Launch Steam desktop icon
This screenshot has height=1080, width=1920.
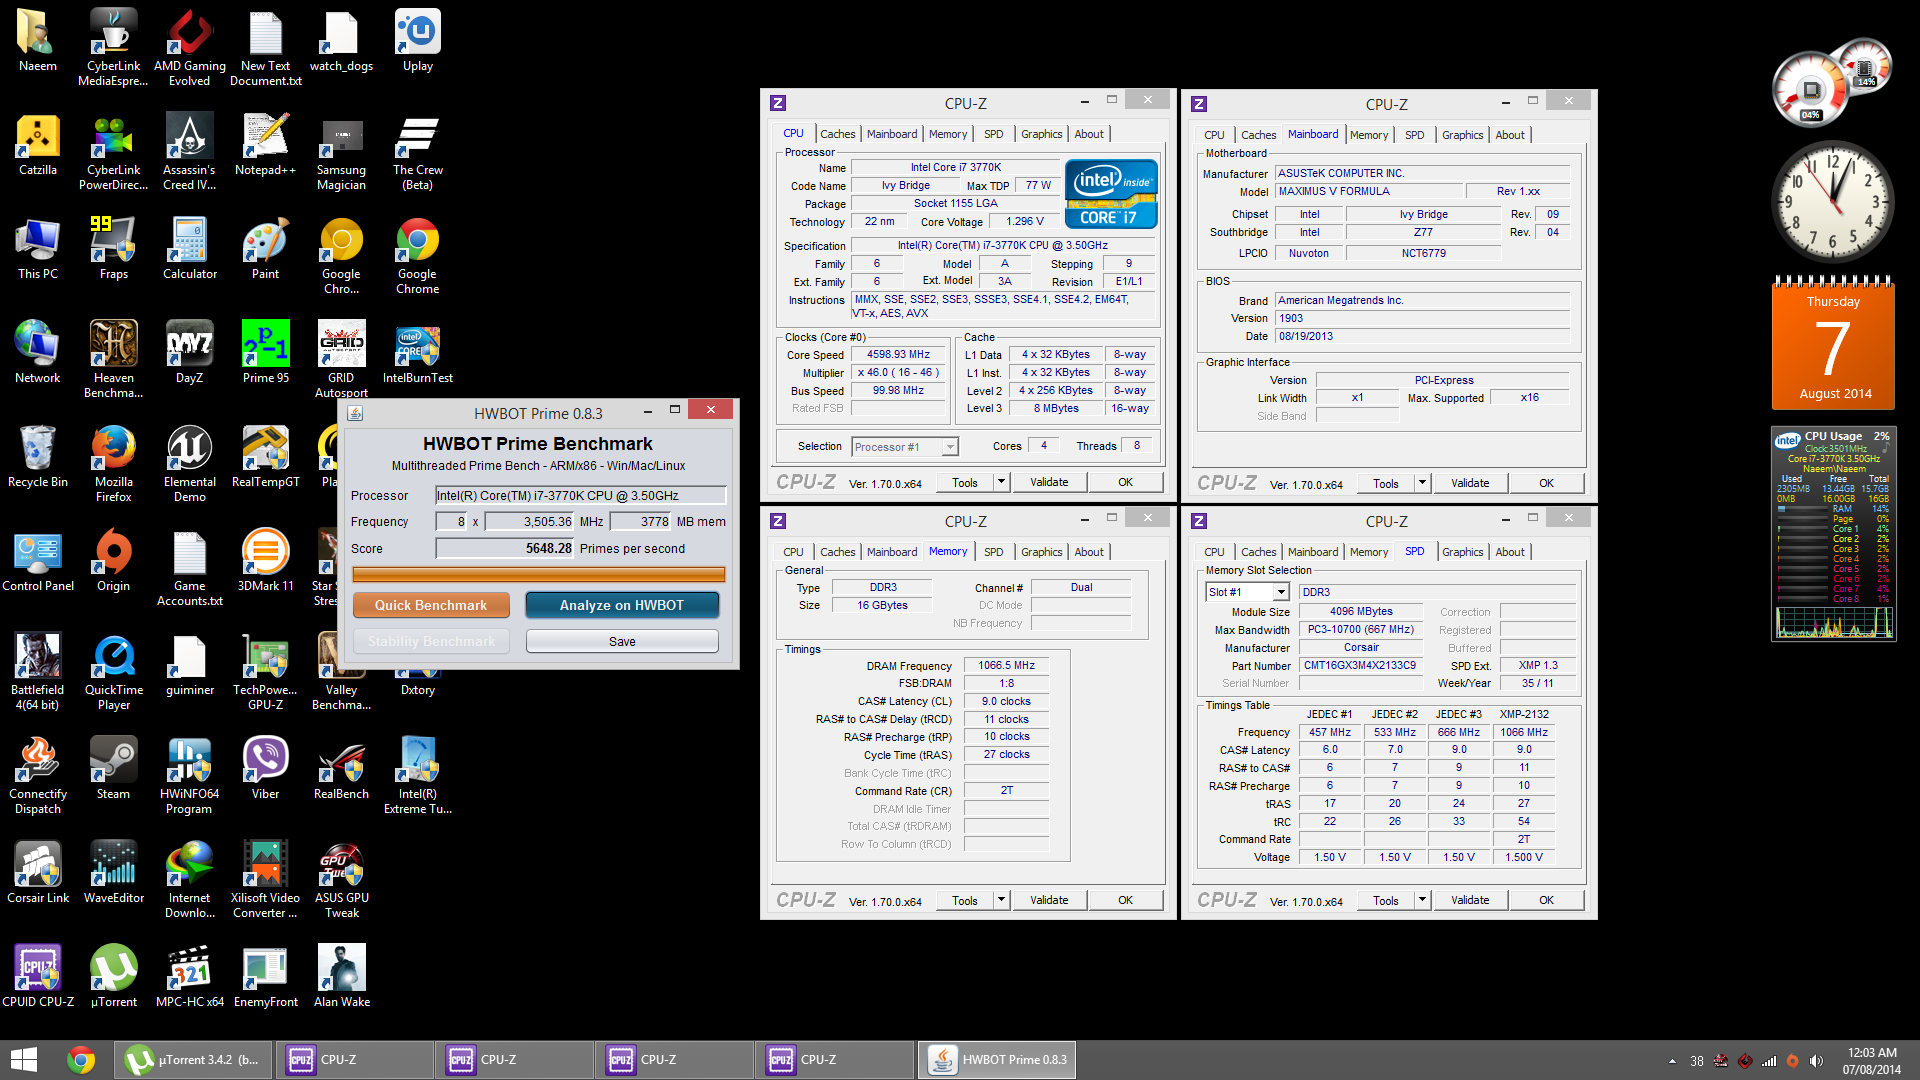point(113,769)
